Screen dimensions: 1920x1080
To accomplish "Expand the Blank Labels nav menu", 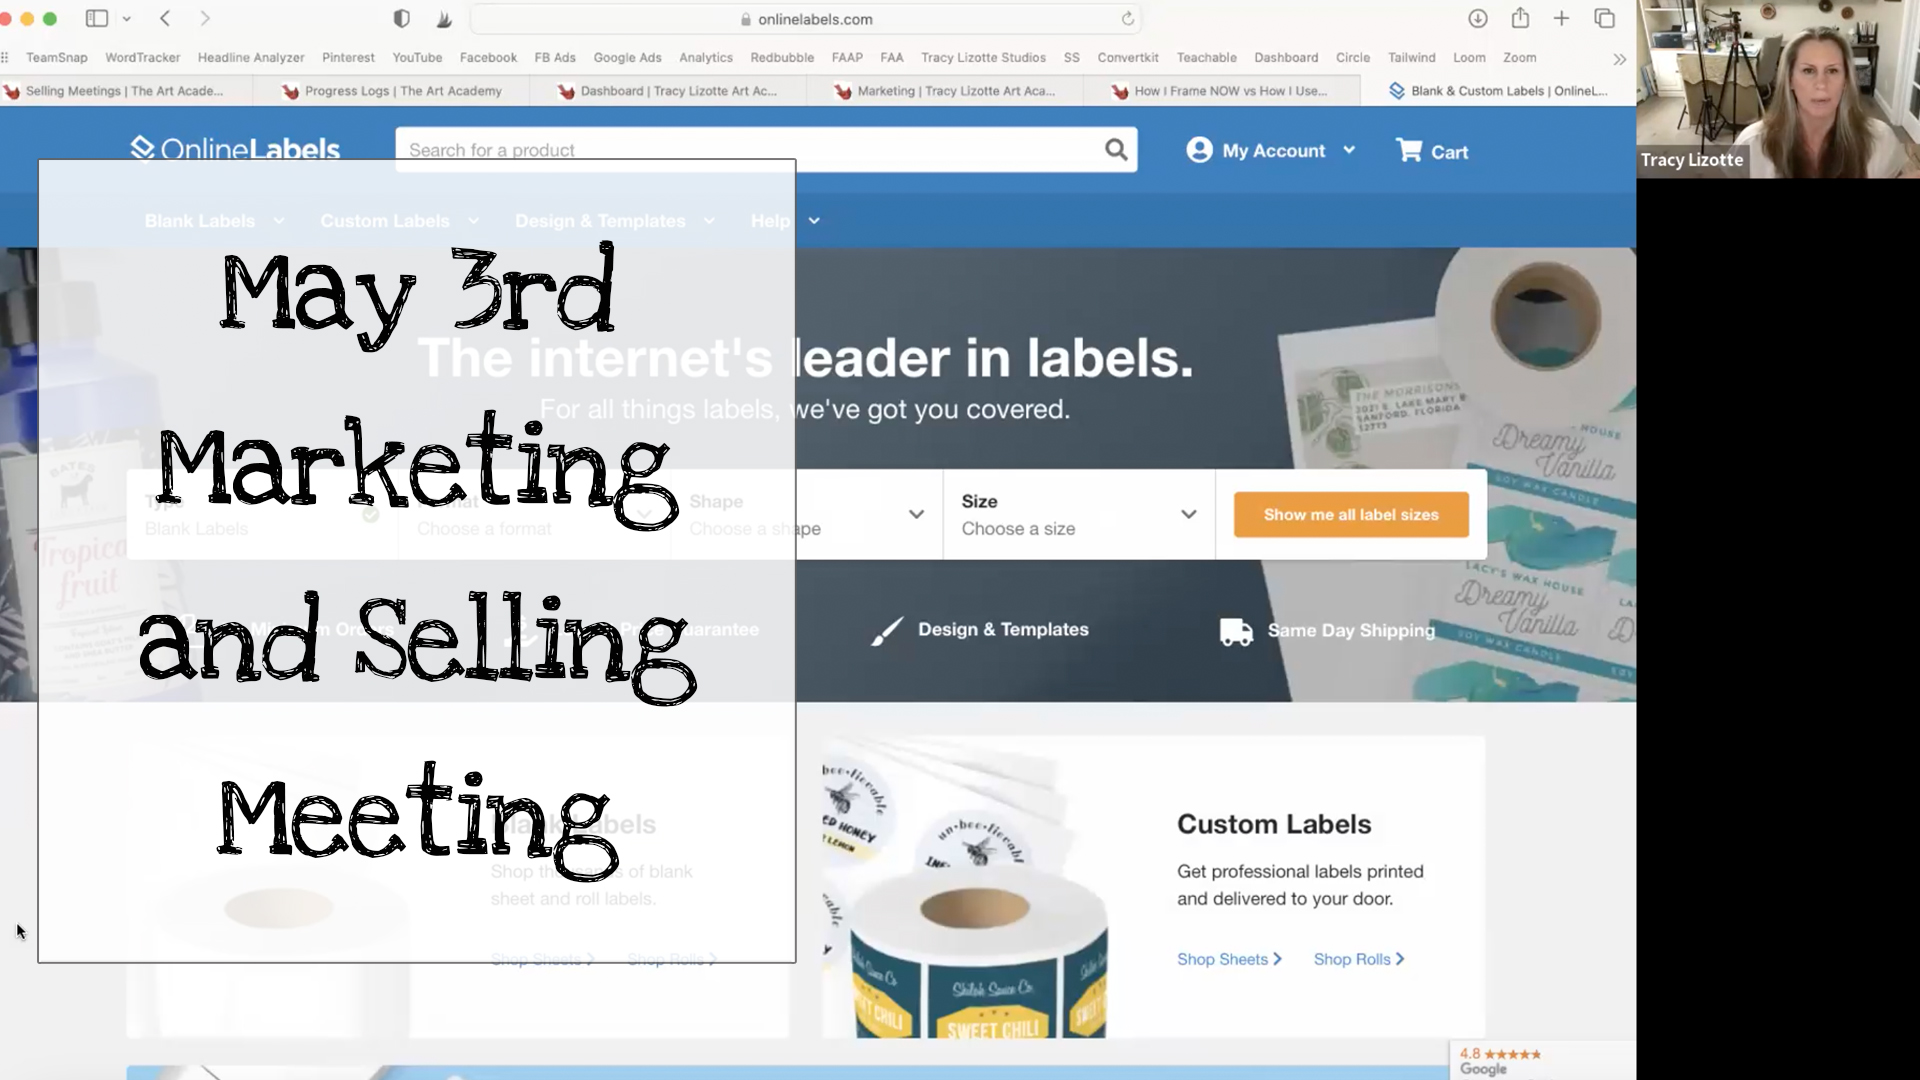I will pyautogui.click(x=214, y=221).
